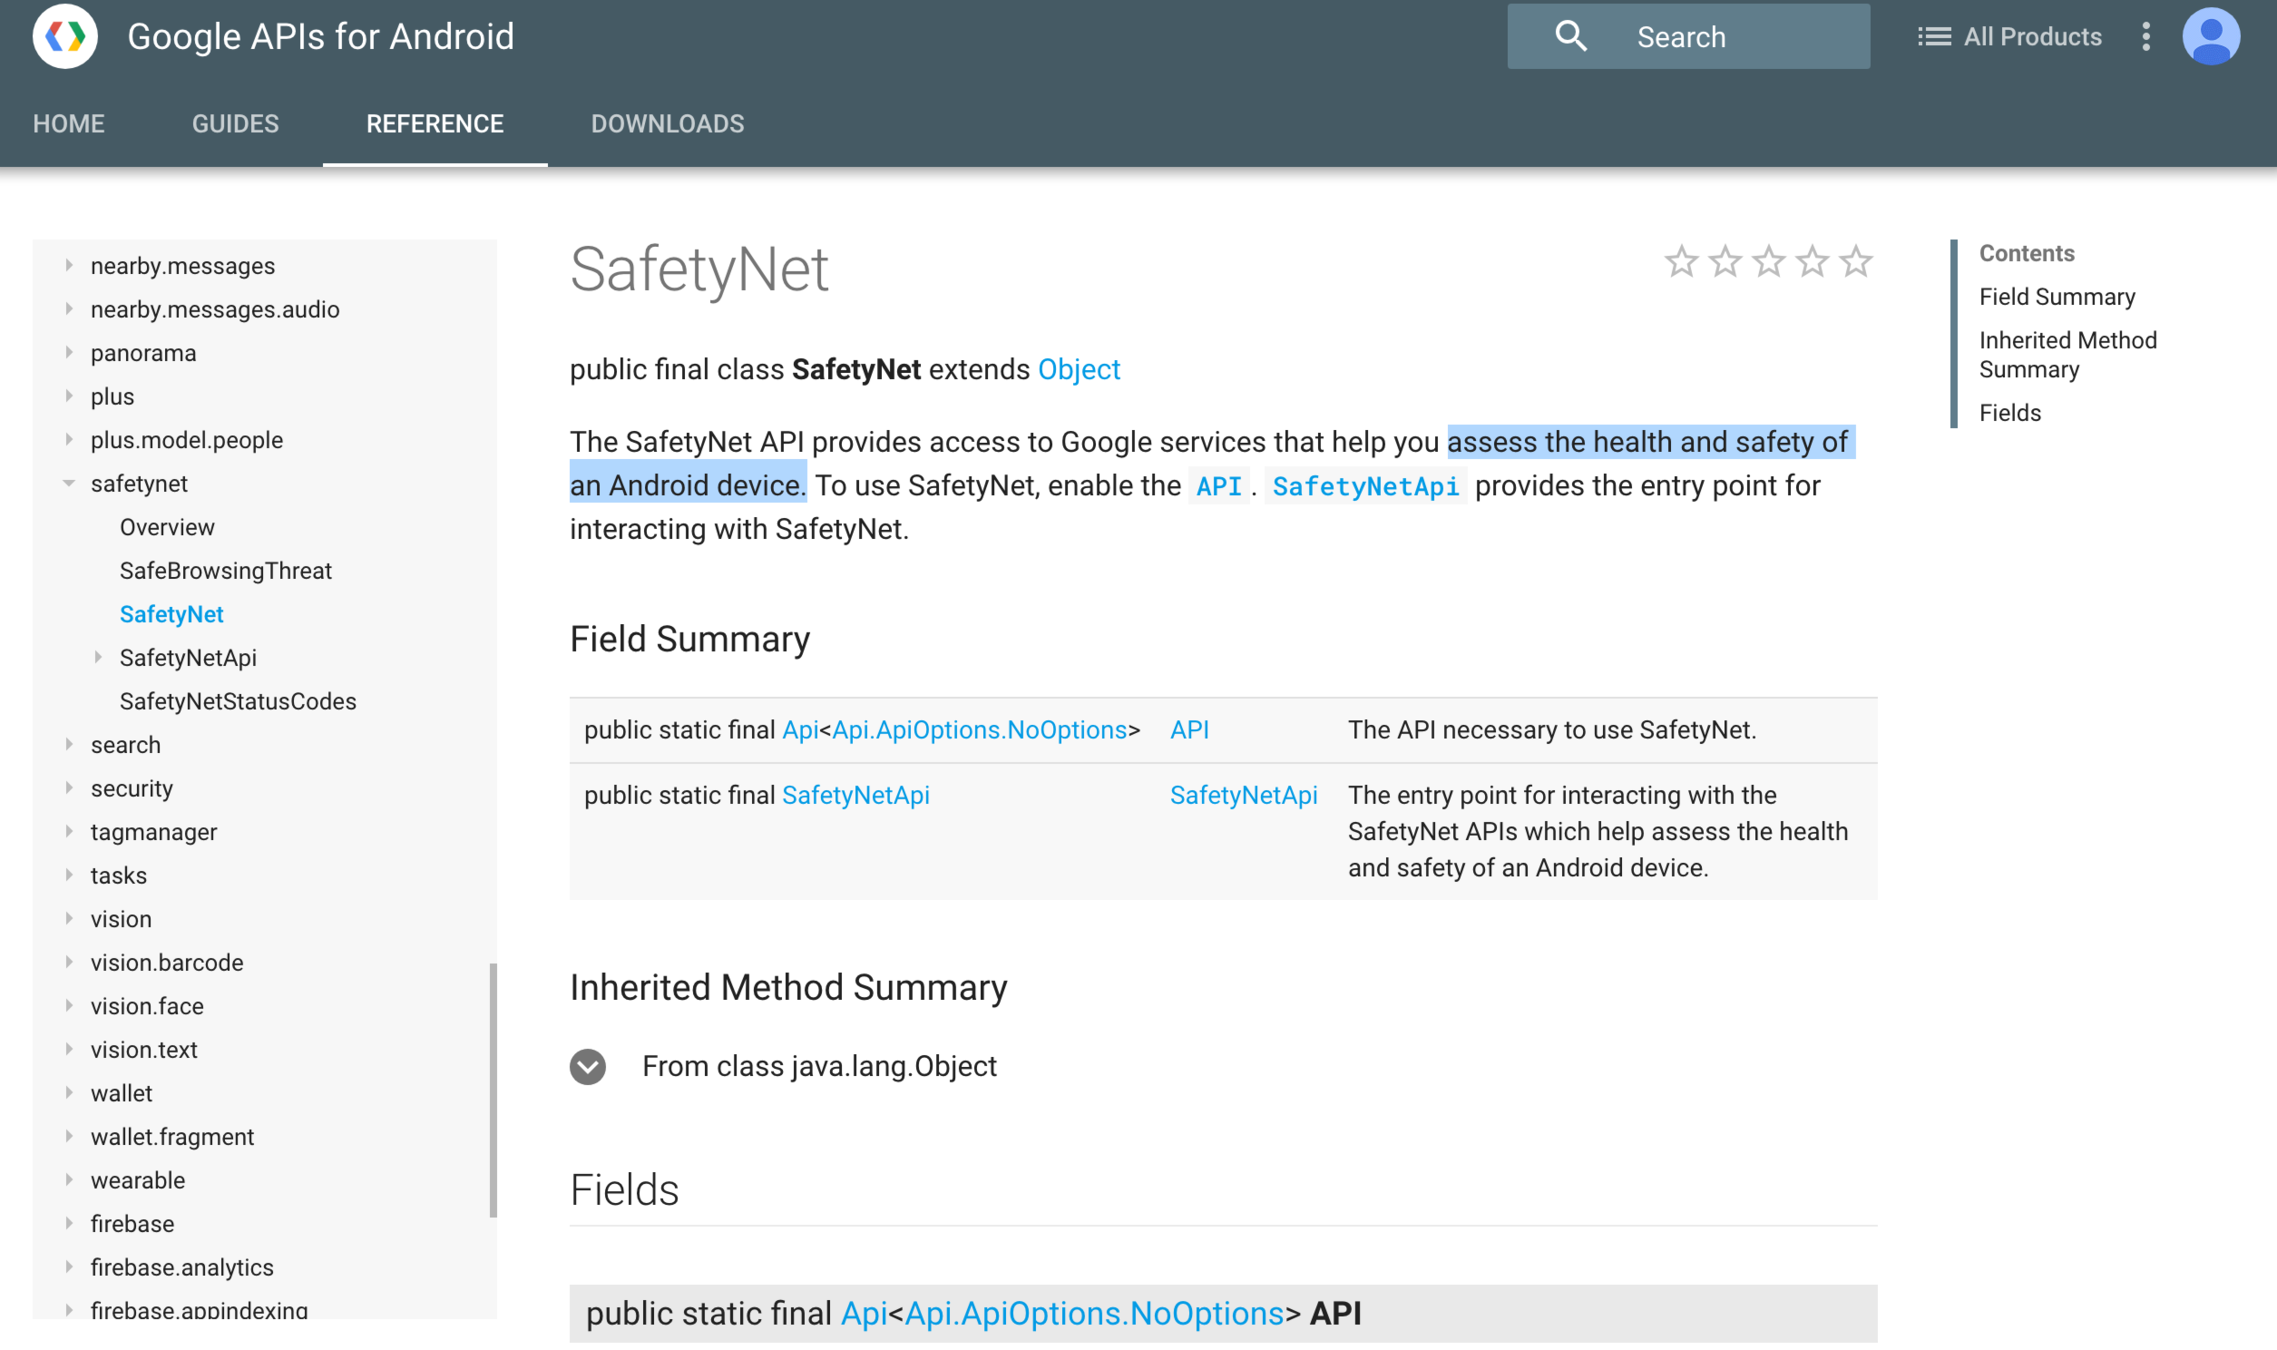2277x1350 pixels.
Task: Follow the inline API code link
Action: pyautogui.click(x=1219, y=486)
